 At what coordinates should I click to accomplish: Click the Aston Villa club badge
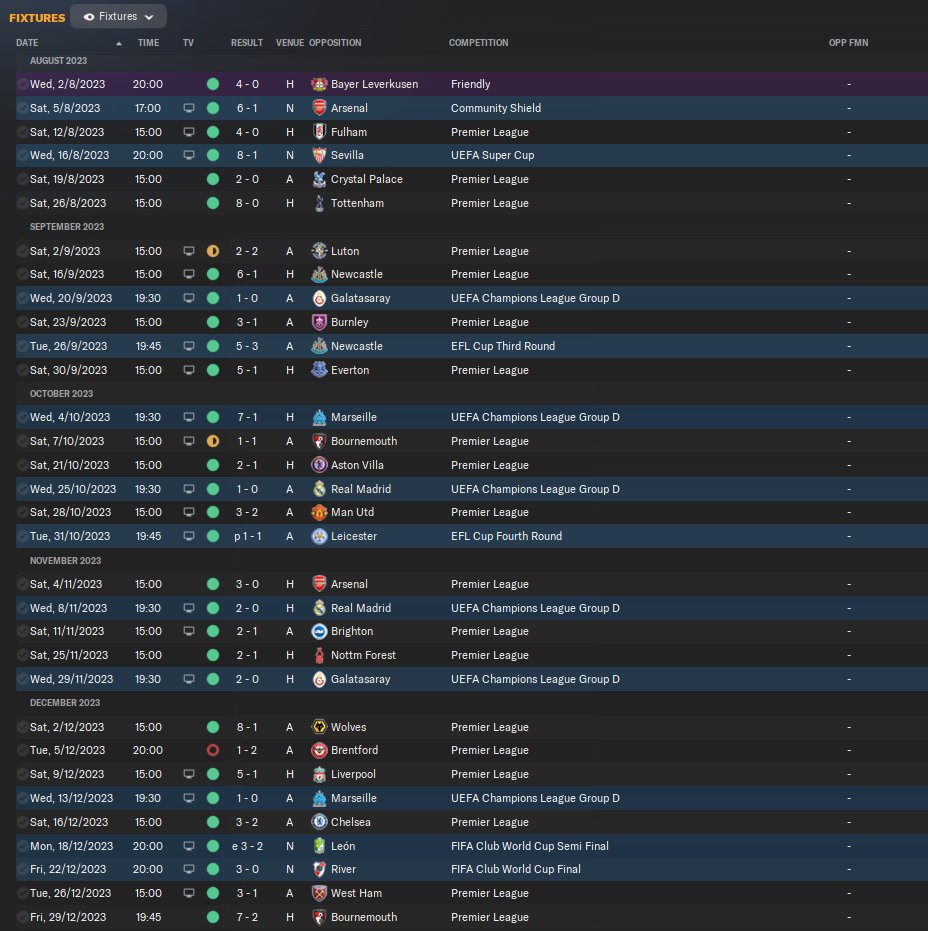pyautogui.click(x=319, y=465)
